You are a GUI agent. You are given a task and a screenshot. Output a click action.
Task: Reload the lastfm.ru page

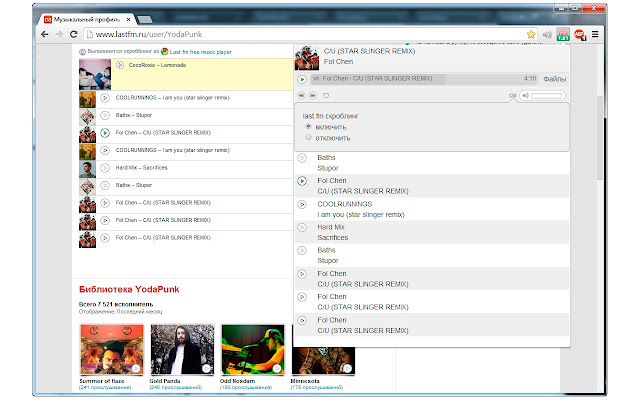pos(73,34)
